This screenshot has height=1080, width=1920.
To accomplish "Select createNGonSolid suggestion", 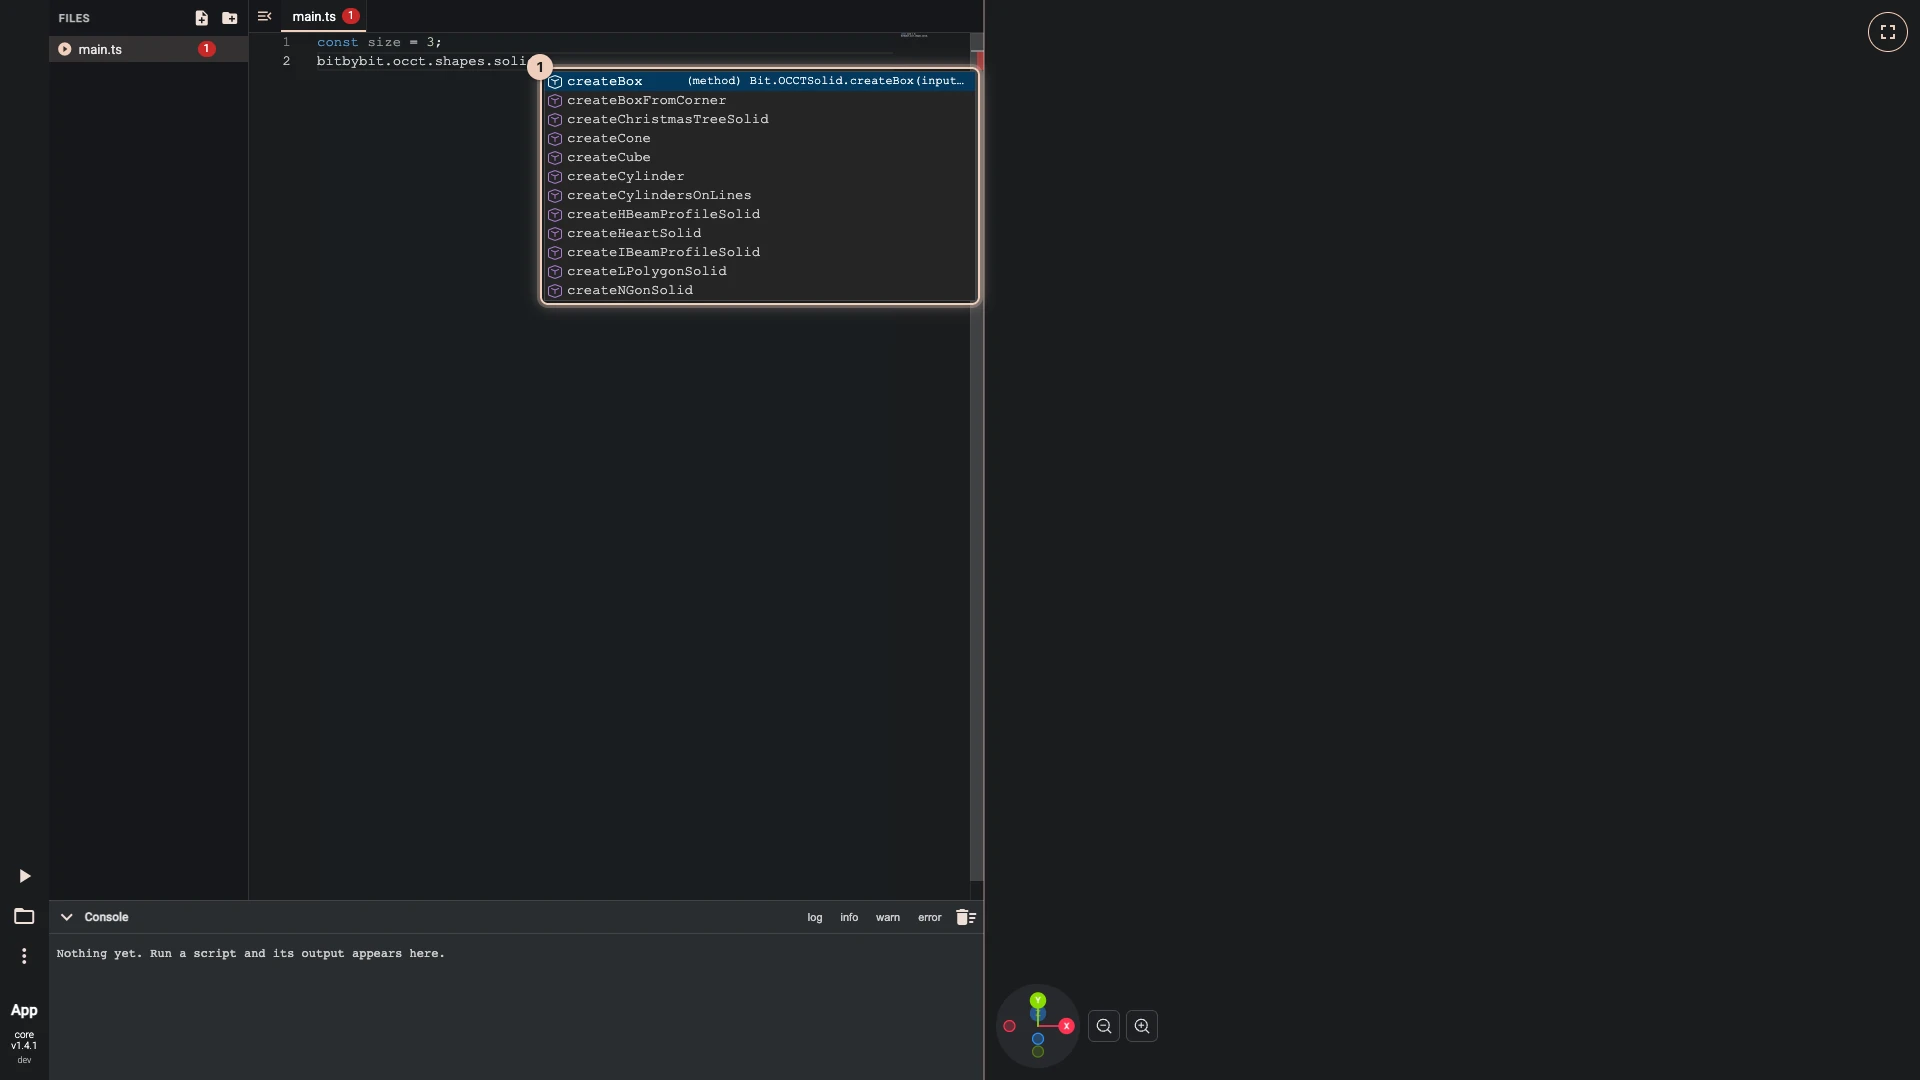I will (x=760, y=290).
